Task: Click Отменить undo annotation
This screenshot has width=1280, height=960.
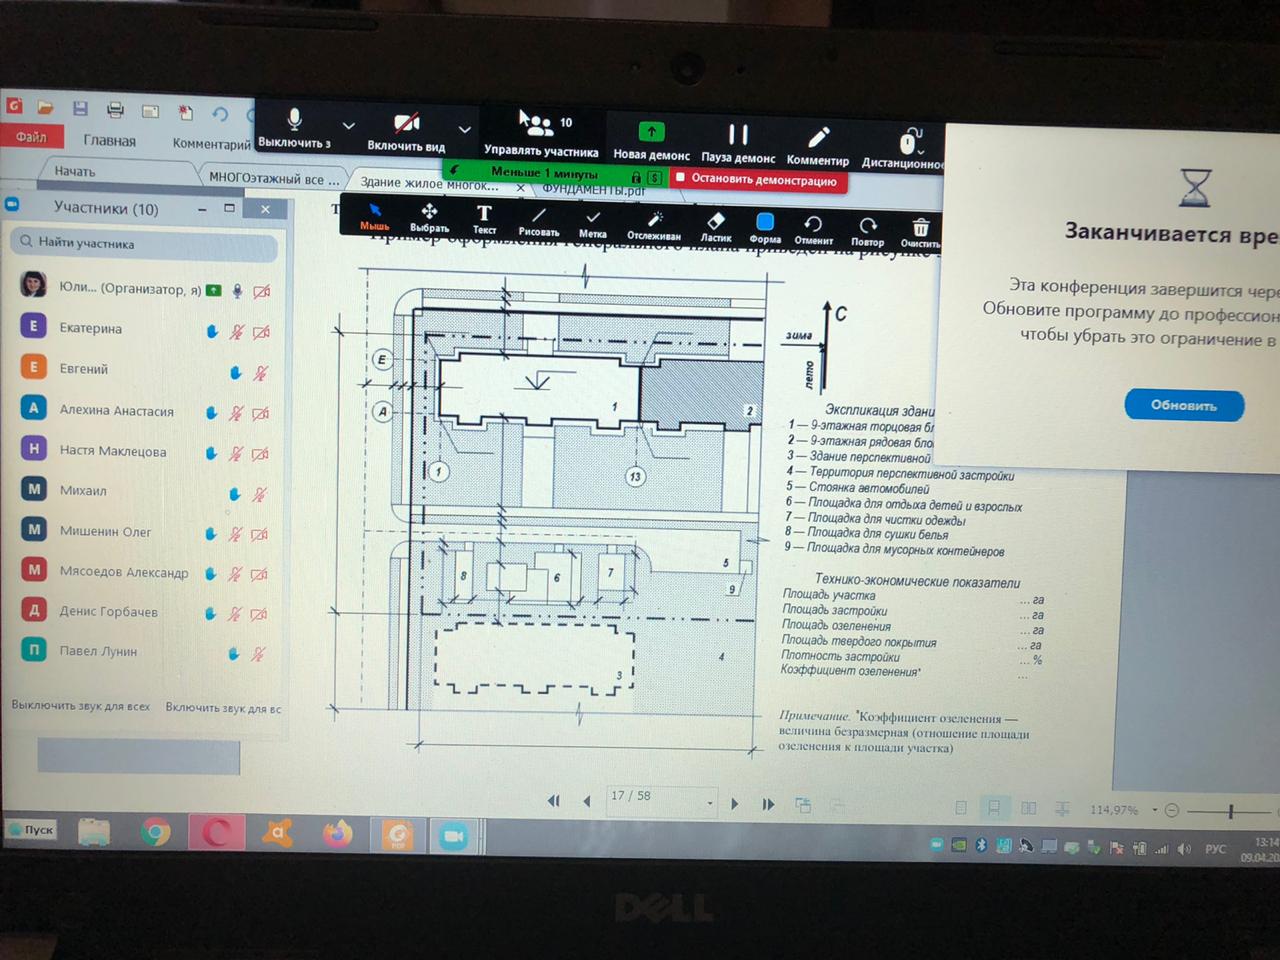Action: click(x=813, y=230)
